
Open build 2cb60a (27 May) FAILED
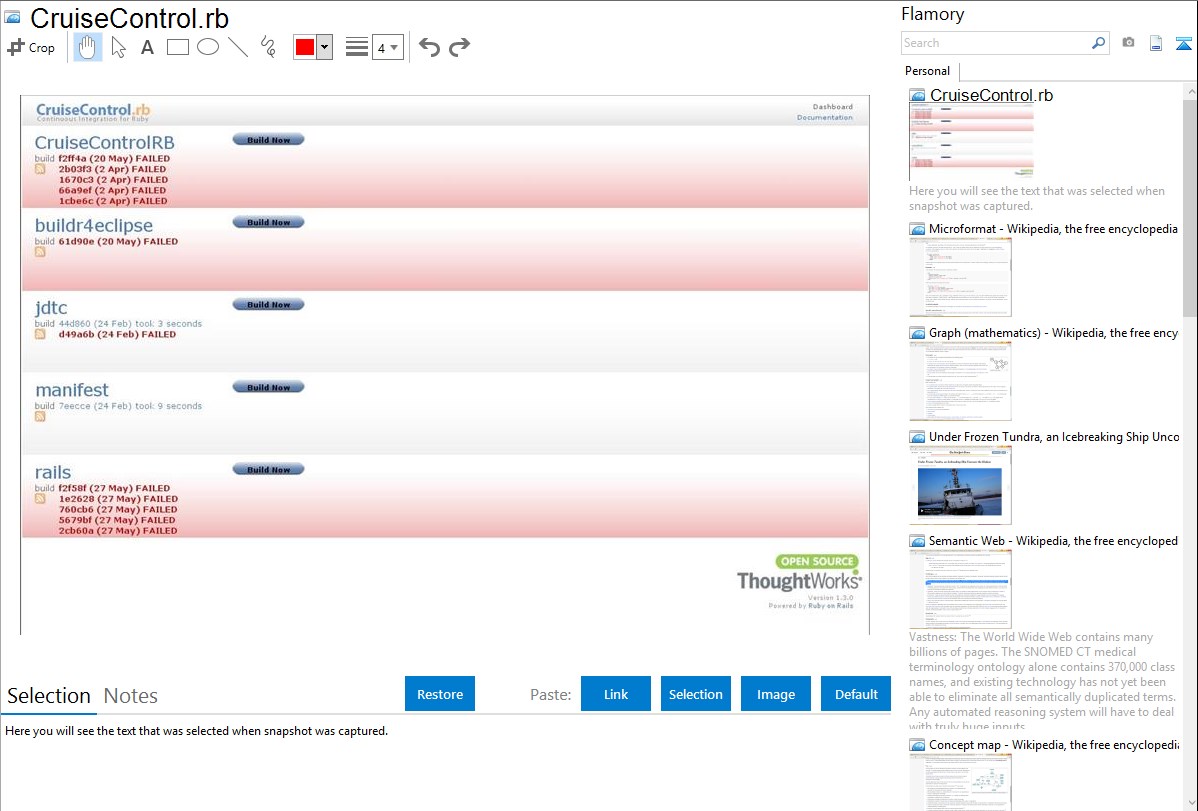pyautogui.click(x=118, y=530)
